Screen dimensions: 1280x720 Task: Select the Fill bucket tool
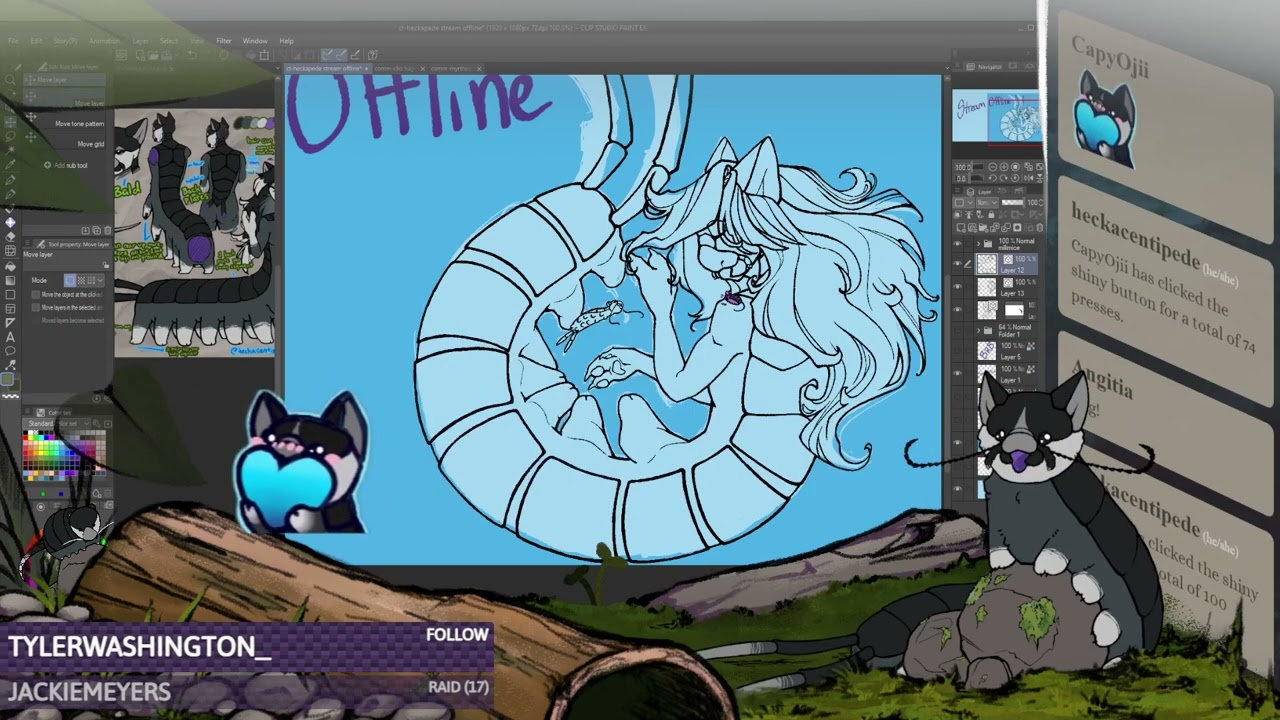(10, 266)
